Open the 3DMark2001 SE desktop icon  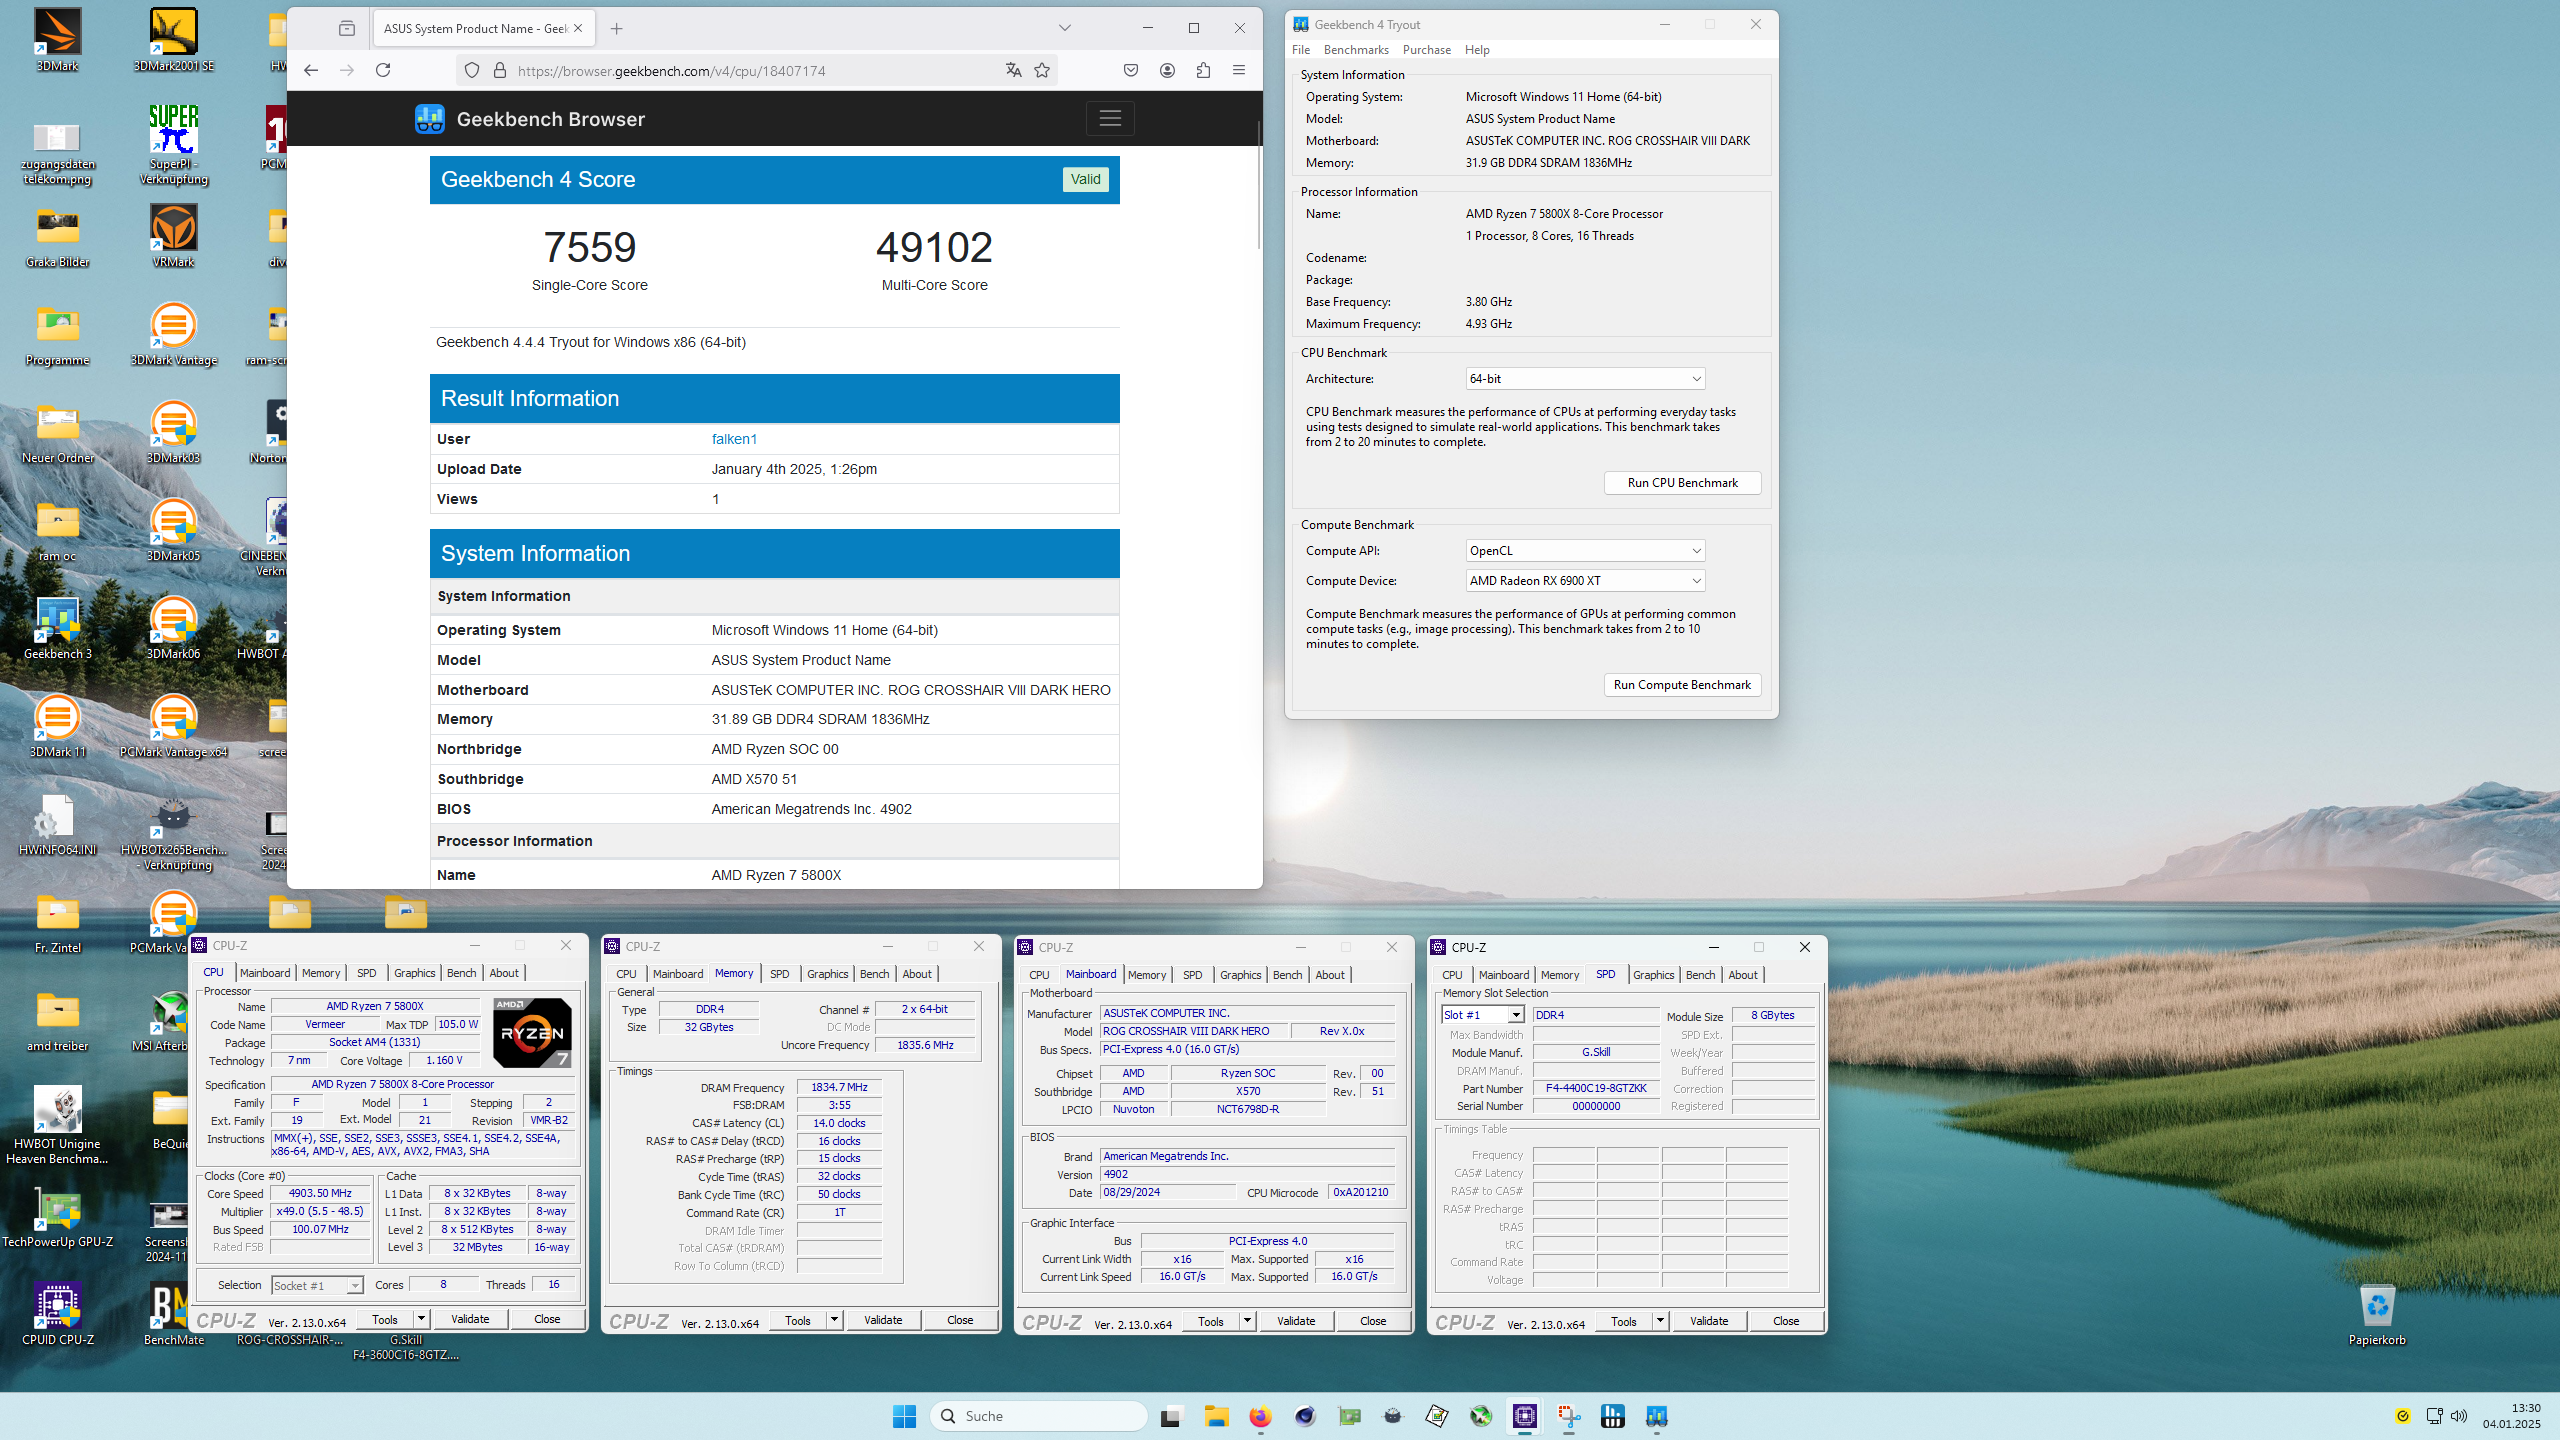point(173,40)
